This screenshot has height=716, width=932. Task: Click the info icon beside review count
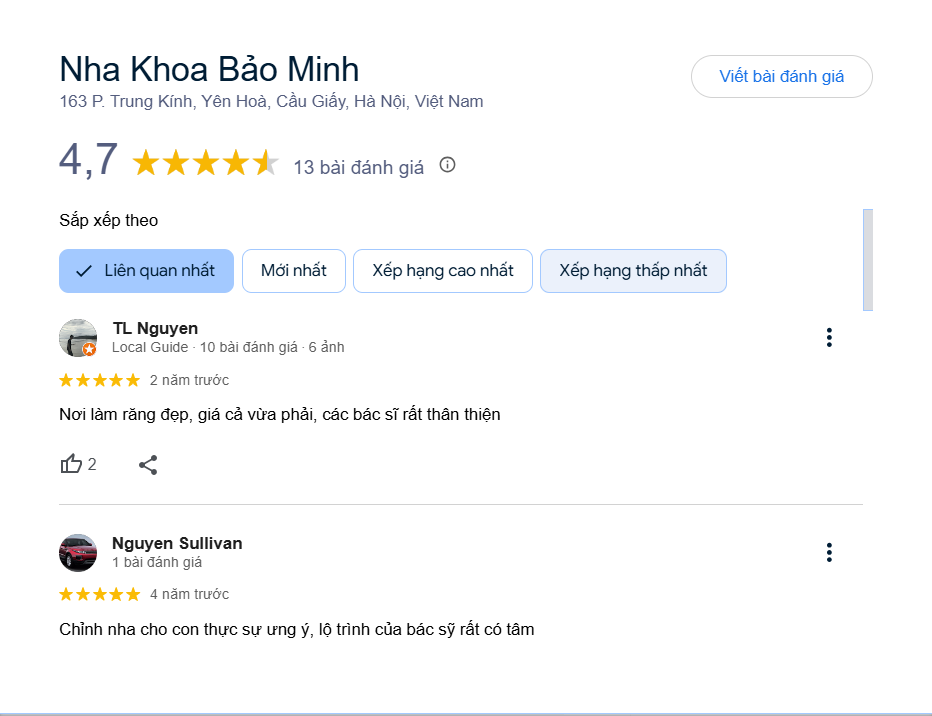tap(447, 165)
